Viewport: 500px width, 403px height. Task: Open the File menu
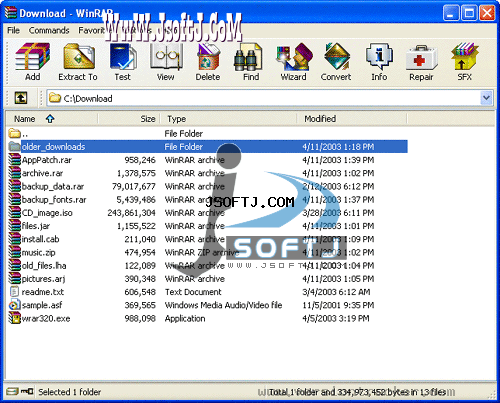pyautogui.click(x=13, y=30)
